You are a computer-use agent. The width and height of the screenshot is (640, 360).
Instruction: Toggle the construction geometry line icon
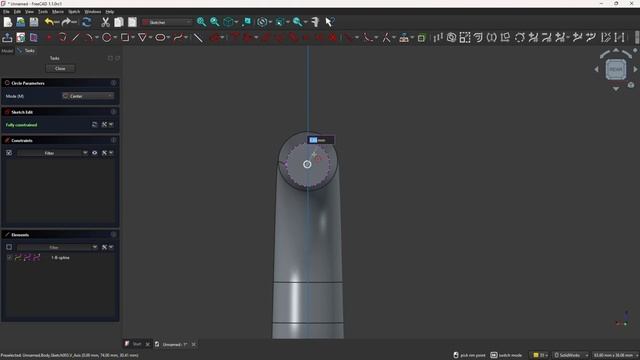[198, 38]
